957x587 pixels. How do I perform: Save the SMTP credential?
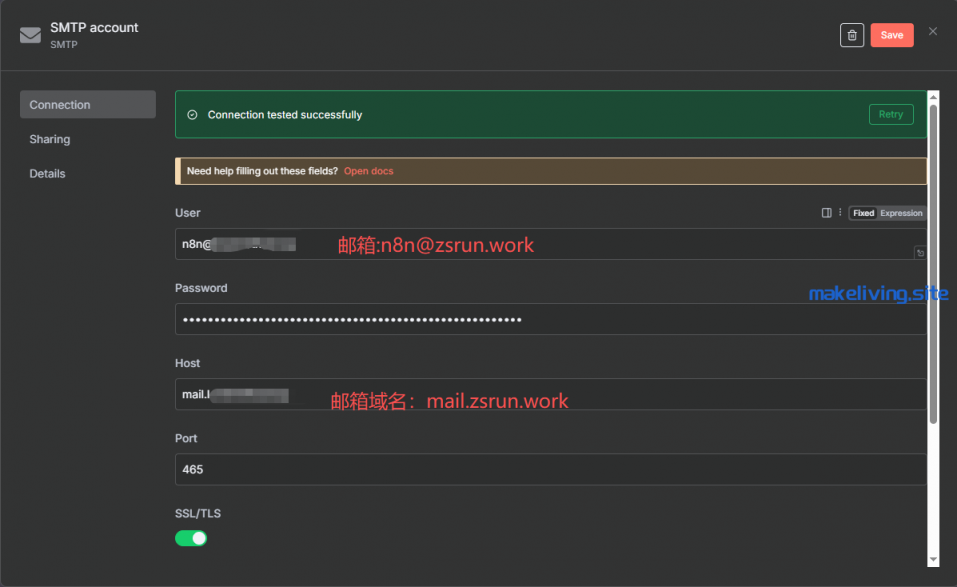[891, 34]
